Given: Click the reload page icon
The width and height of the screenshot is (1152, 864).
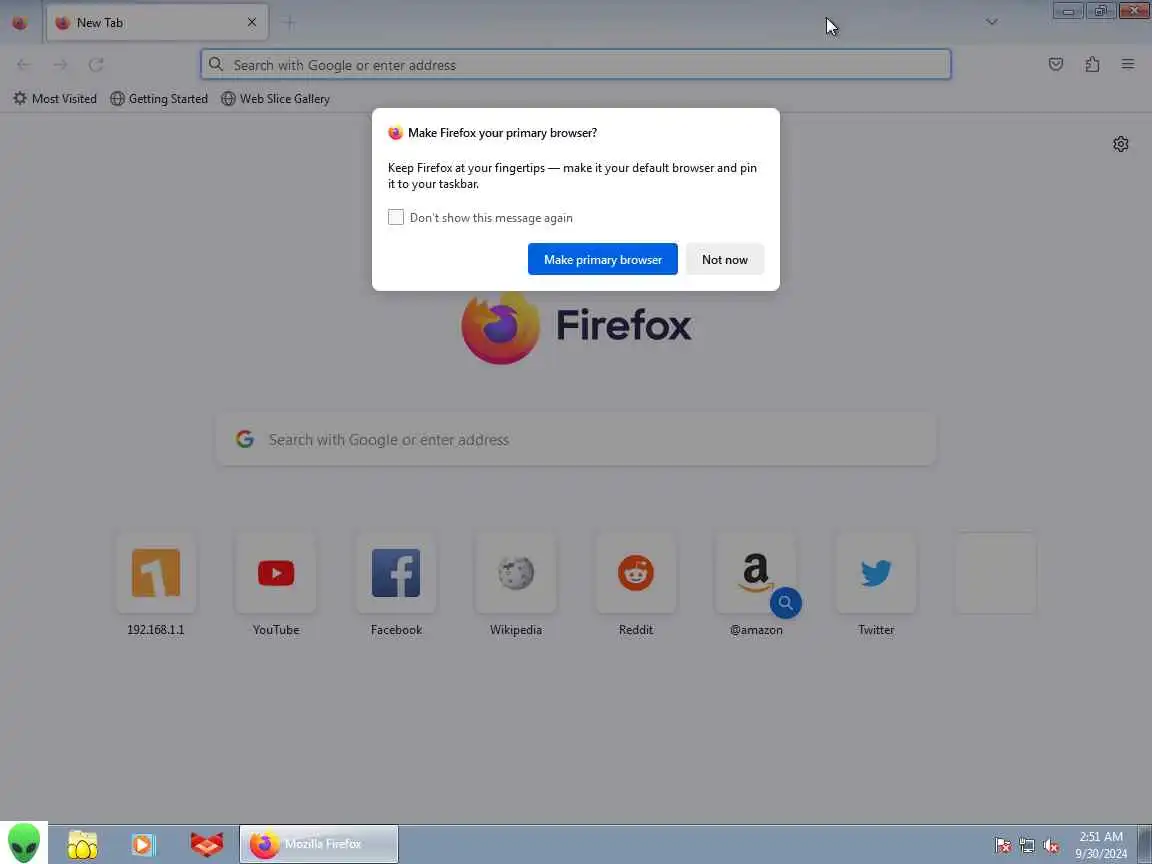Looking at the screenshot, I should pyautogui.click(x=96, y=65).
